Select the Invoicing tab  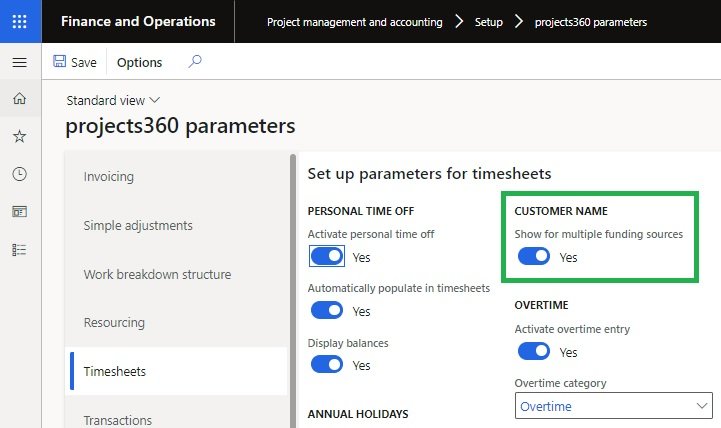[x=109, y=177]
